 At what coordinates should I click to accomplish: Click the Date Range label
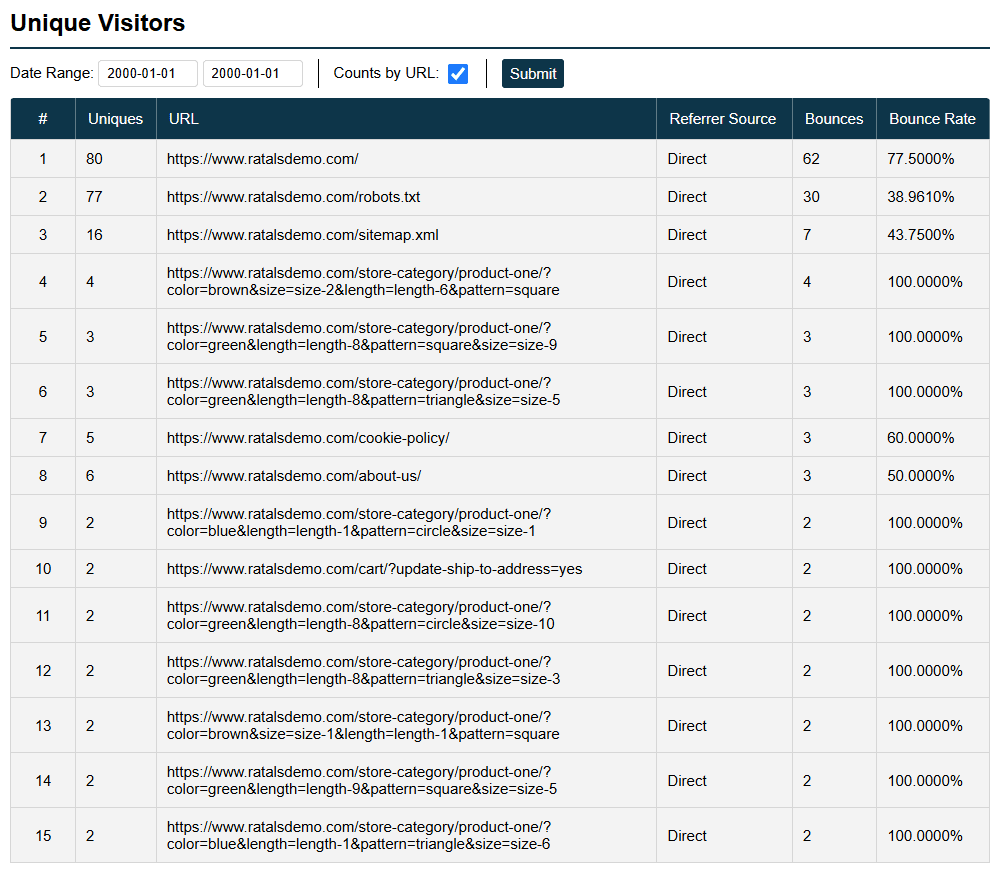52,73
